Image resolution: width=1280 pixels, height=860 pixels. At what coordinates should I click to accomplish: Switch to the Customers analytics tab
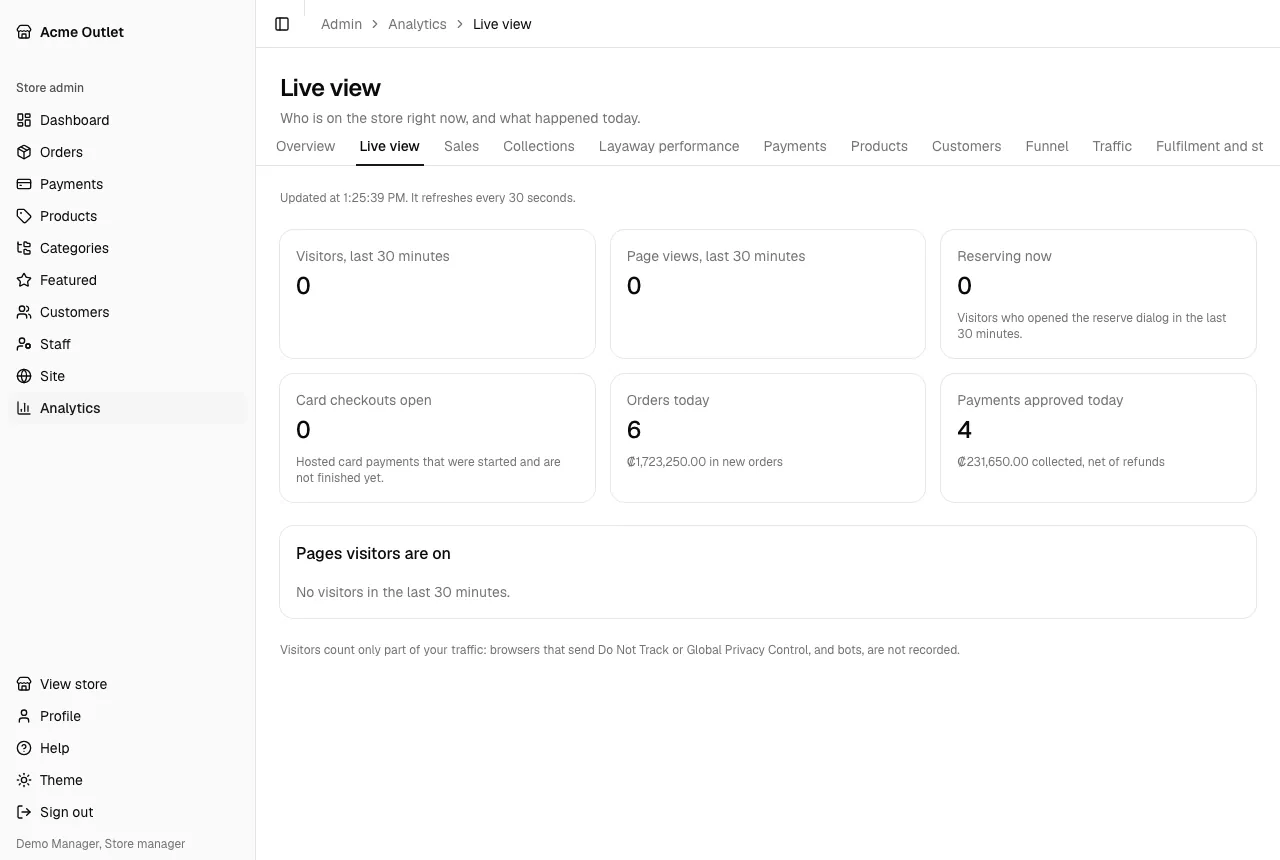[966, 146]
